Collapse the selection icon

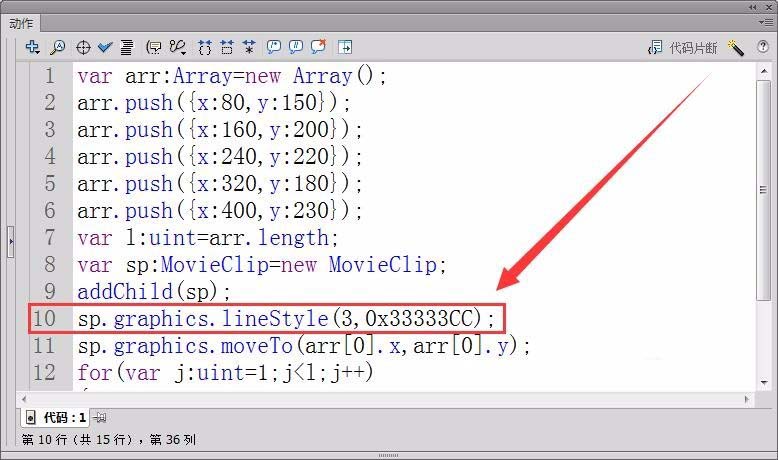pyautogui.click(x=227, y=47)
